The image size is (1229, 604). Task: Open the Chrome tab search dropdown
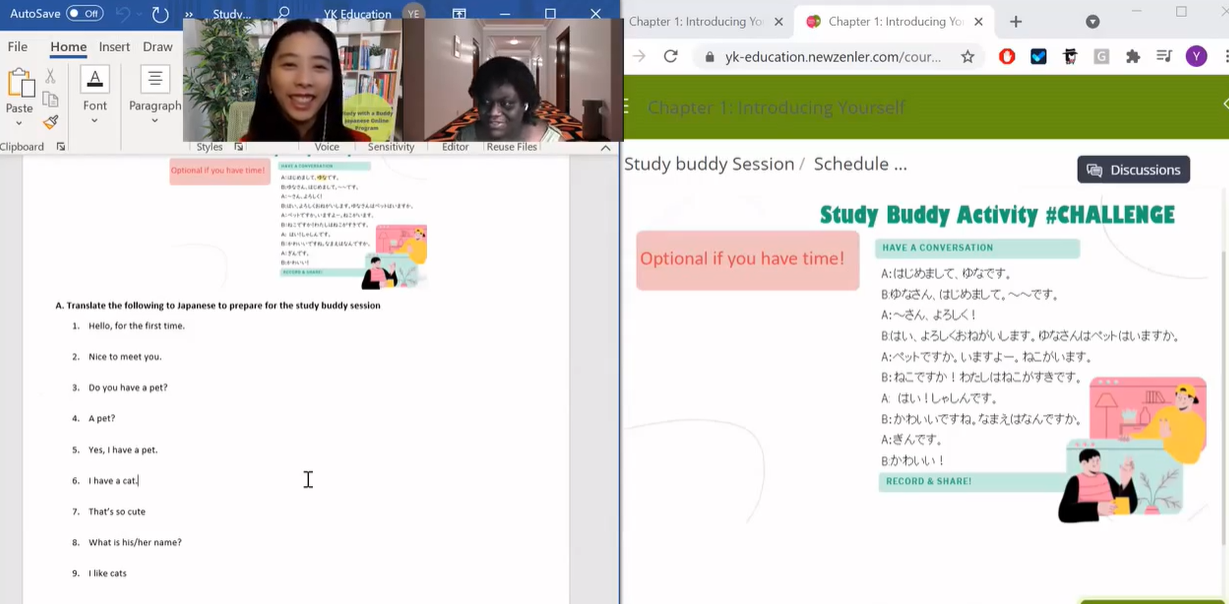click(x=1092, y=21)
